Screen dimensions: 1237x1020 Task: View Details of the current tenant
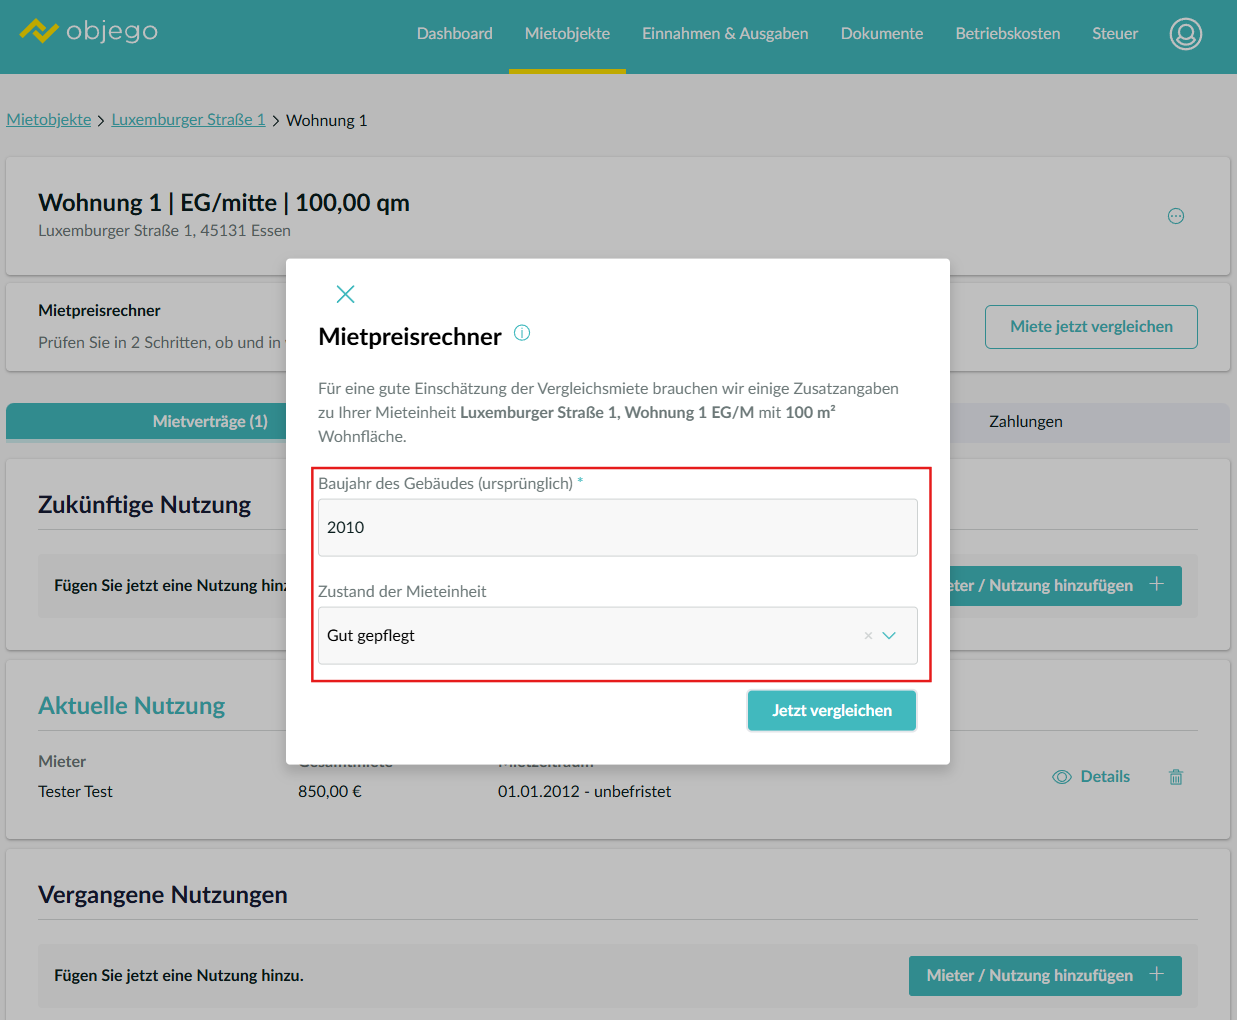coord(1091,777)
